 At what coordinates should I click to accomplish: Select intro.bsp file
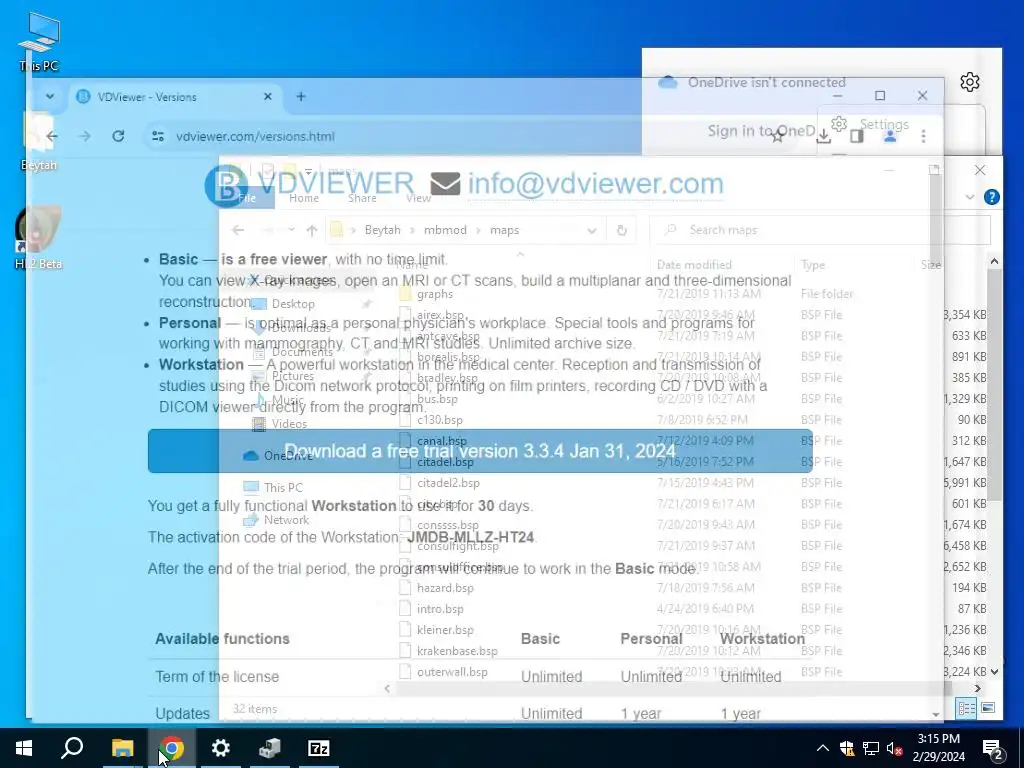point(440,609)
